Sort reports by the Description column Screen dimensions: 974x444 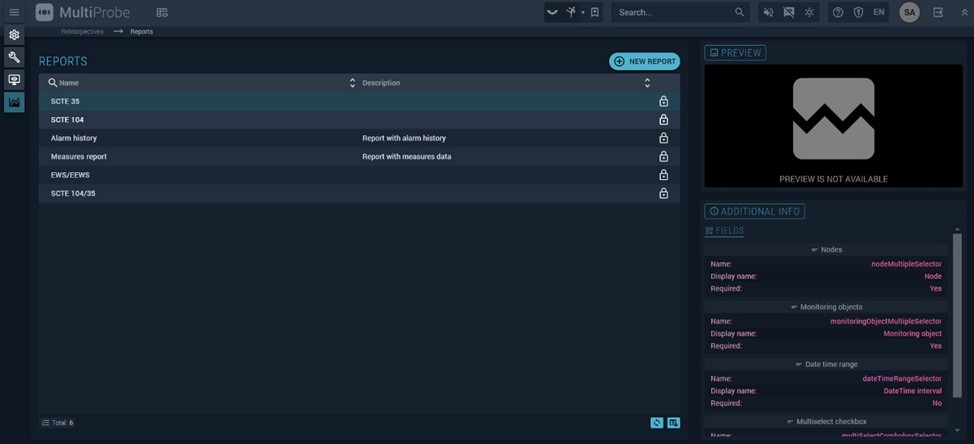tap(647, 83)
